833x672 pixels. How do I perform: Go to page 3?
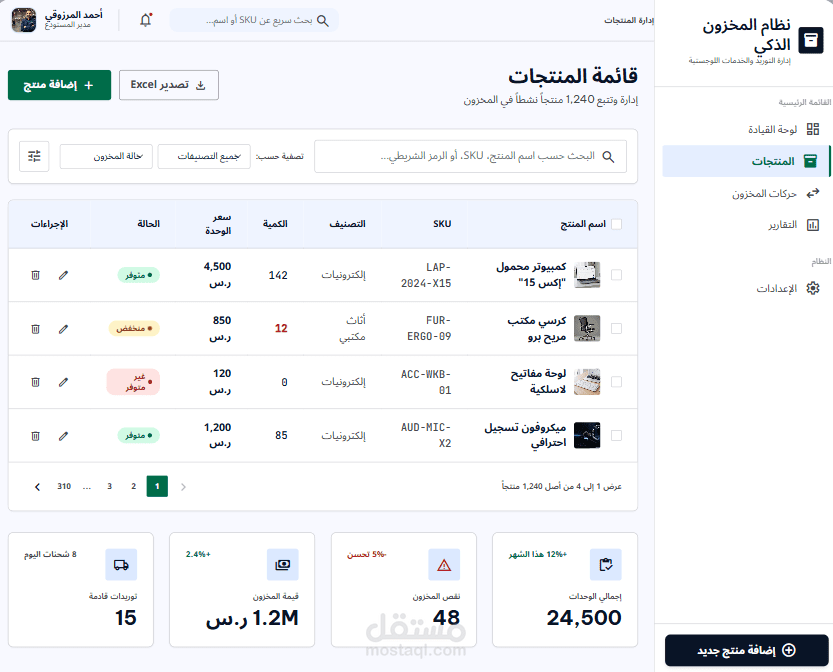coord(109,486)
